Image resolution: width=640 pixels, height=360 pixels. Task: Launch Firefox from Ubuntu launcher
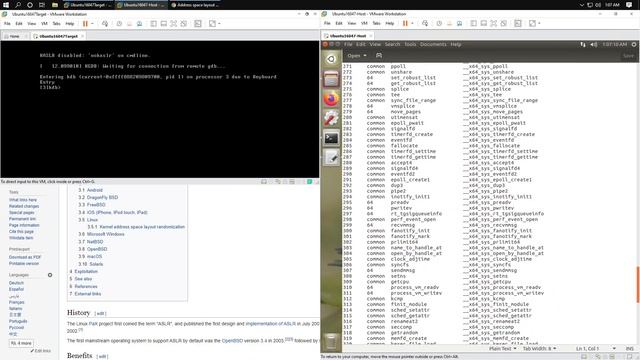331,98
